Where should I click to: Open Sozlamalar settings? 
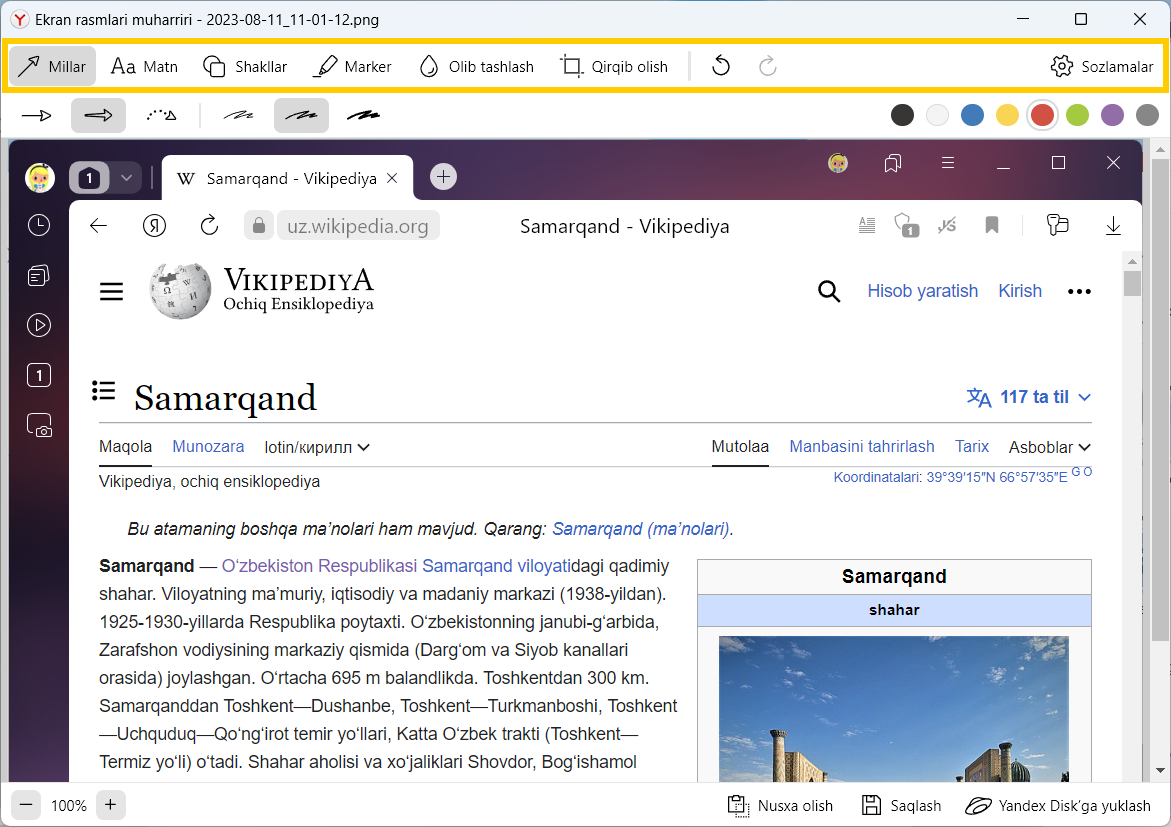click(1102, 67)
